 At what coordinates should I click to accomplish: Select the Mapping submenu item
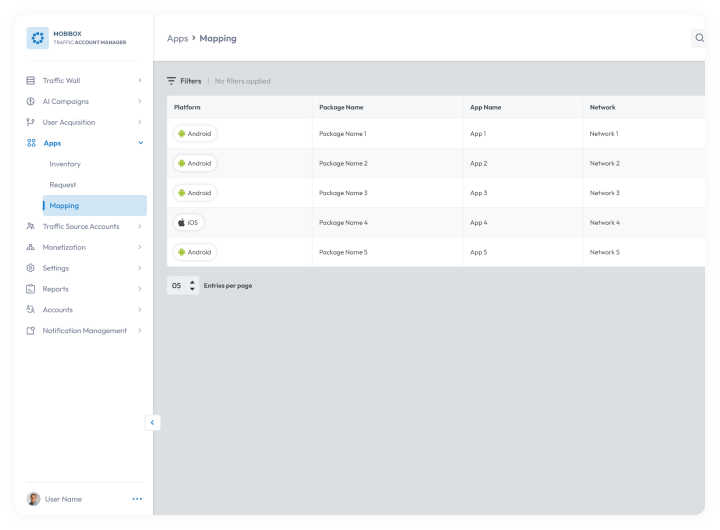point(95,205)
